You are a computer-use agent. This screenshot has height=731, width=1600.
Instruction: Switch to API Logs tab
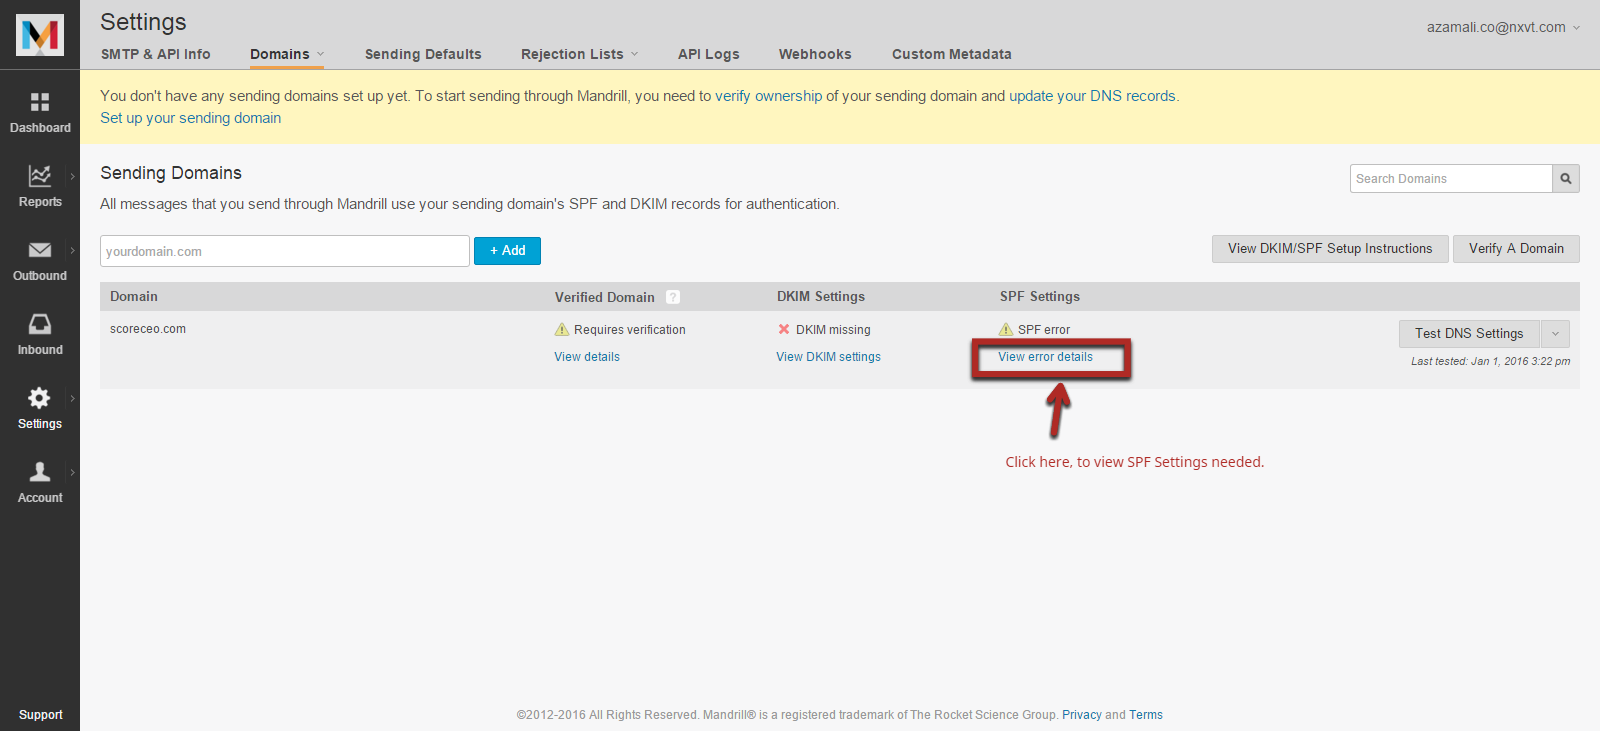[x=709, y=54]
